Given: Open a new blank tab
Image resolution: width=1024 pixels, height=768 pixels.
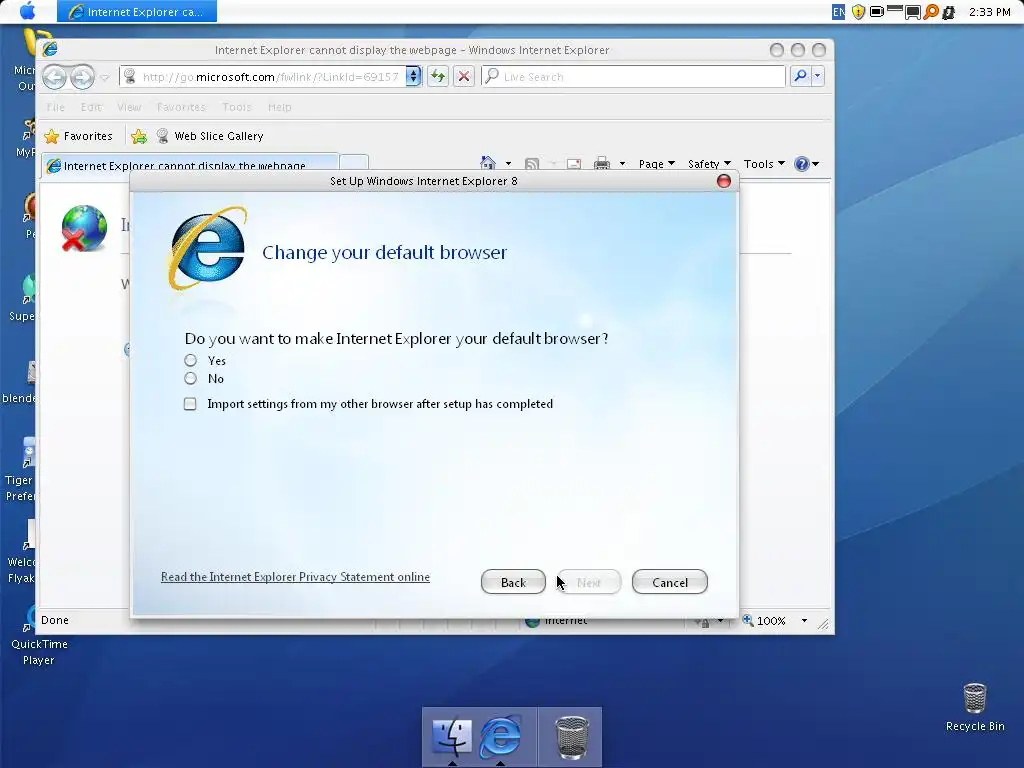Looking at the screenshot, I should click(x=355, y=164).
